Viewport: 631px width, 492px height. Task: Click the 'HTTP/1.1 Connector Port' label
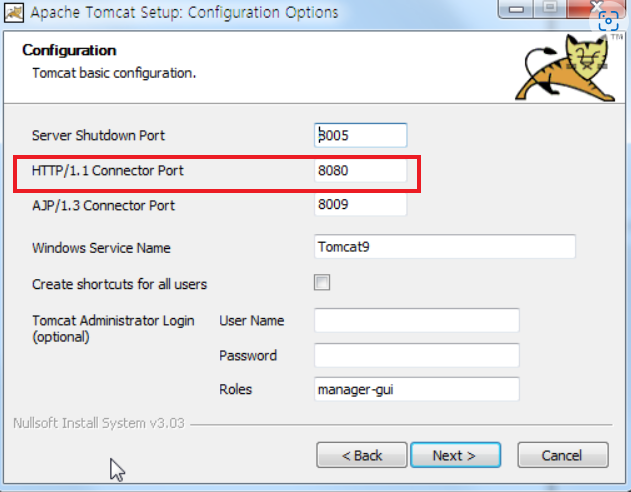[x=107, y=171]
